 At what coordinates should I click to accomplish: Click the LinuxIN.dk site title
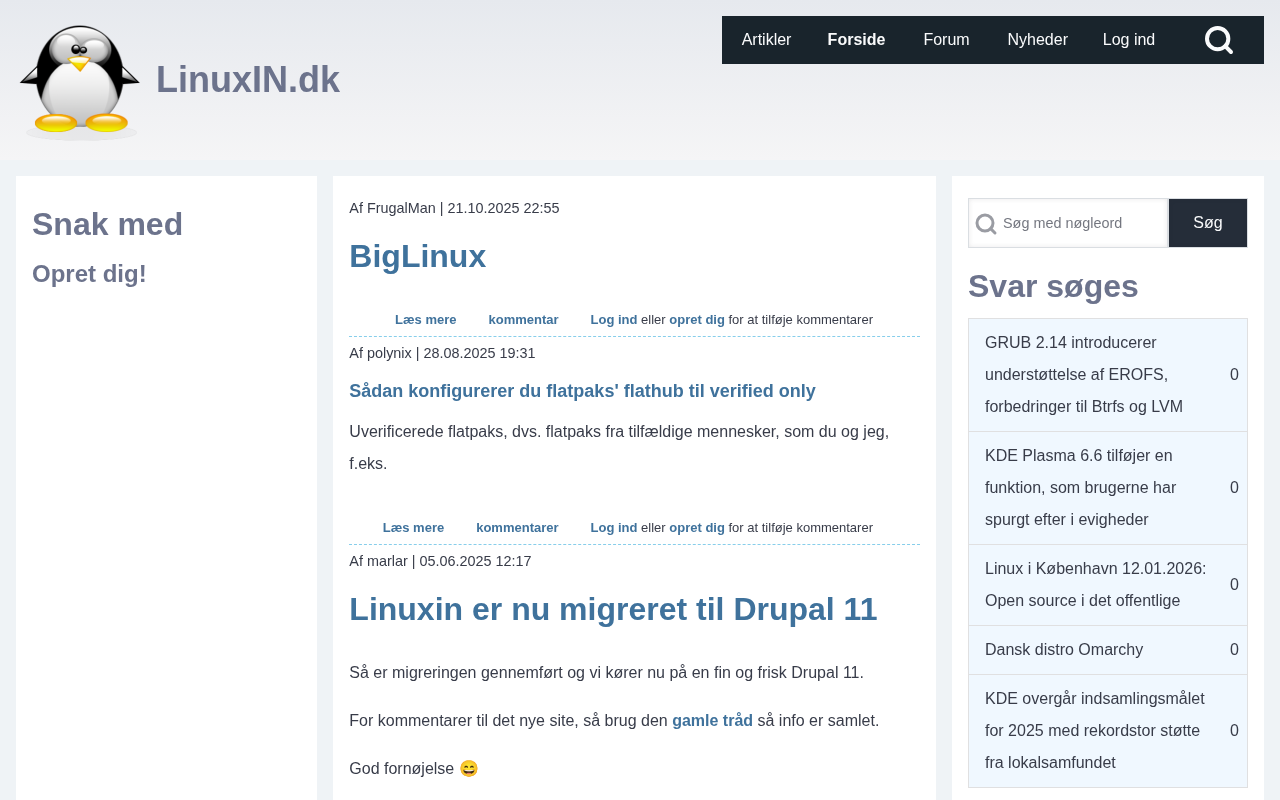(x=248, y=80)
